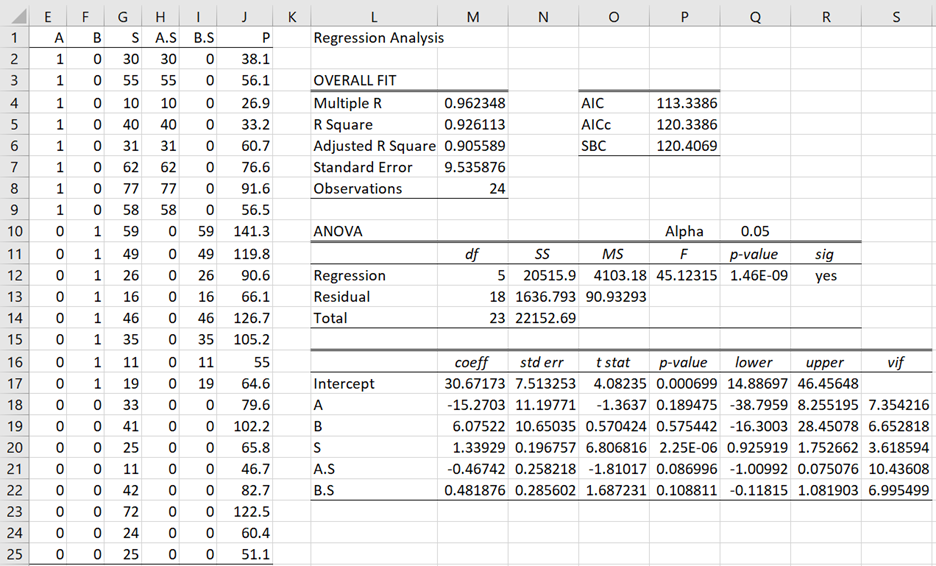The image size is (936, 566).
Task: Click the 'std err' heading cell
Action: pyautogui.click(x=543, y=362)
